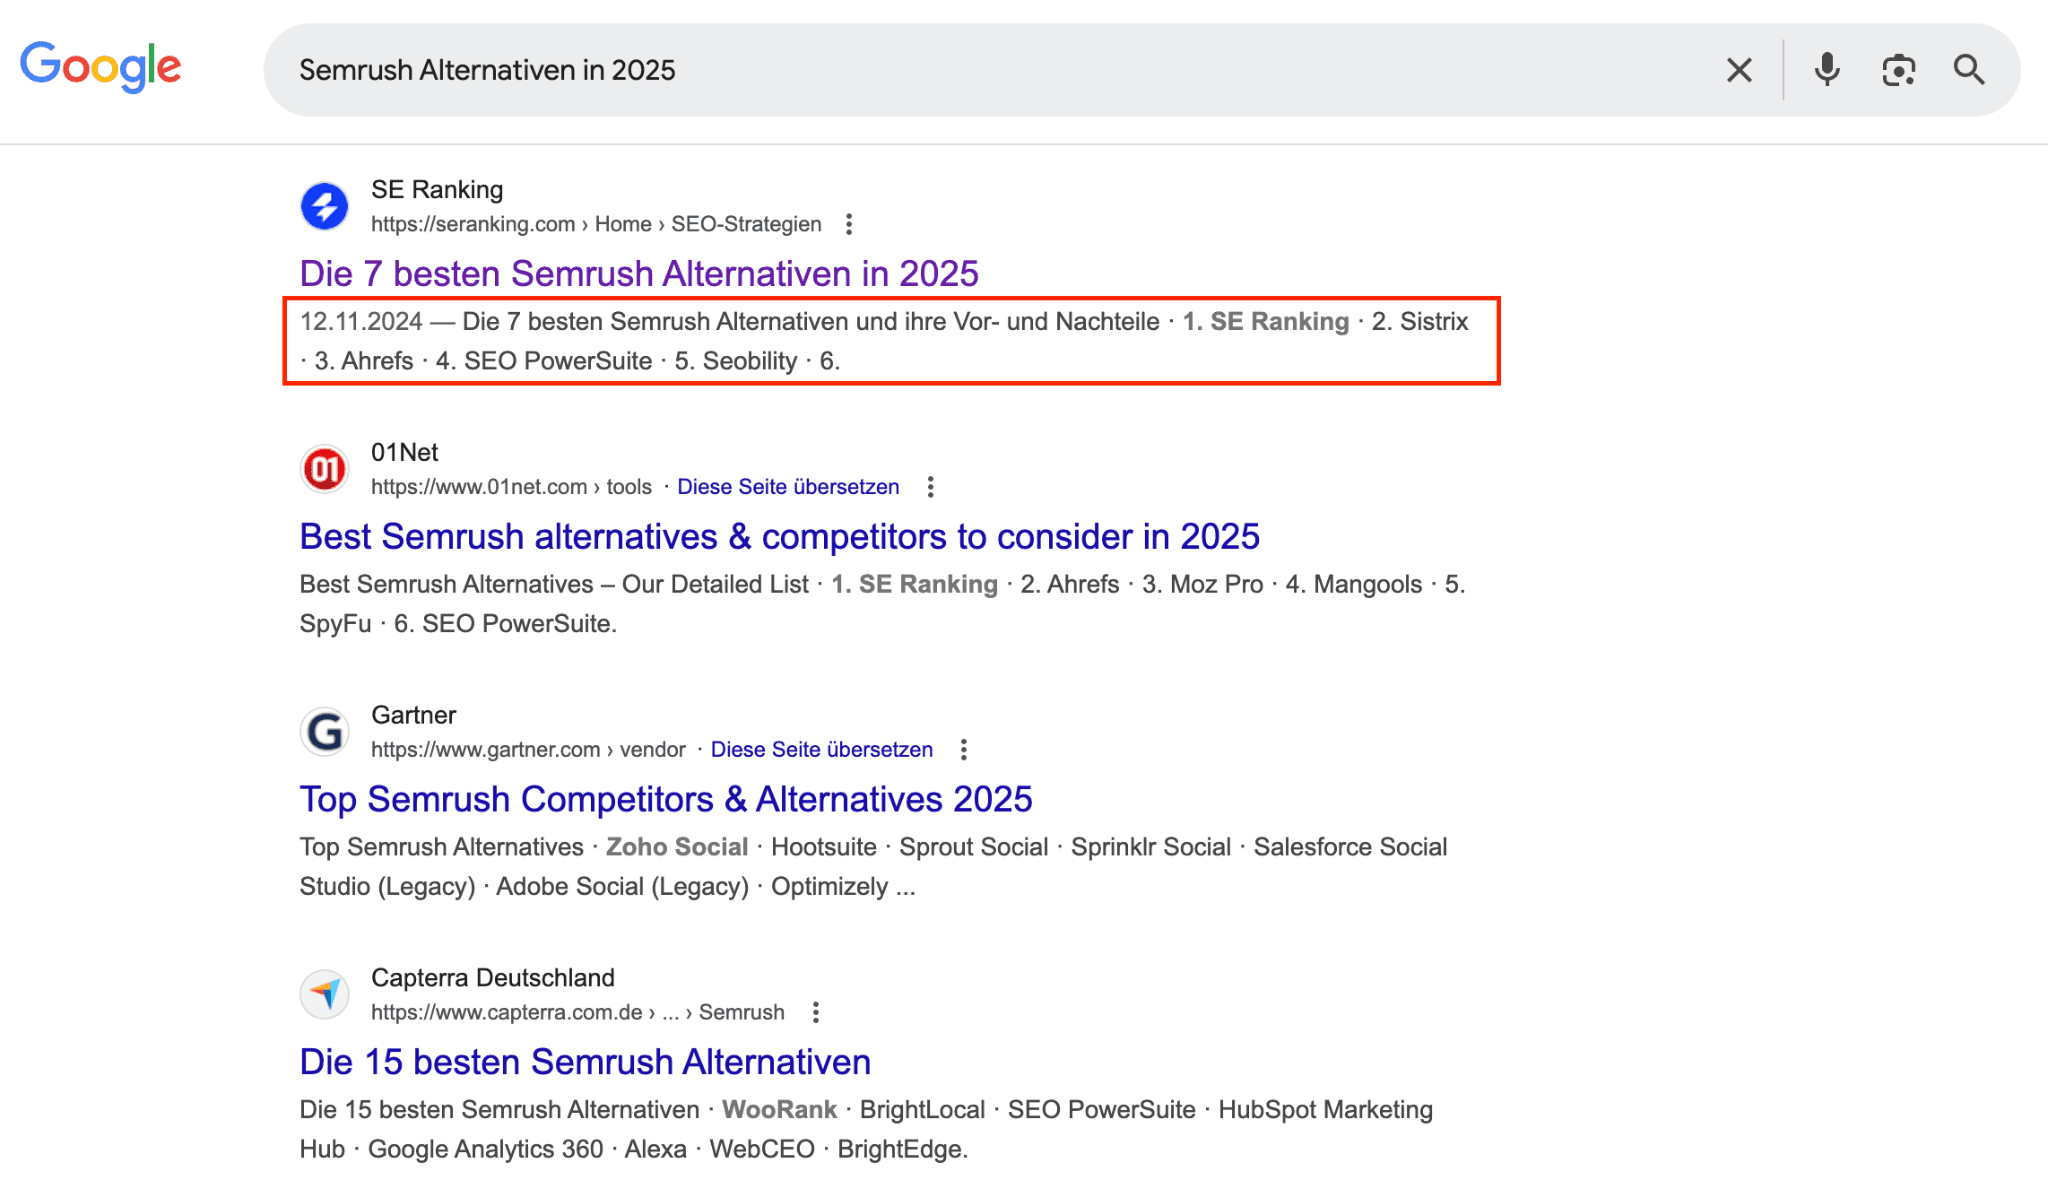
Task: Click the Gartner favicon
Action: (325, 732)
